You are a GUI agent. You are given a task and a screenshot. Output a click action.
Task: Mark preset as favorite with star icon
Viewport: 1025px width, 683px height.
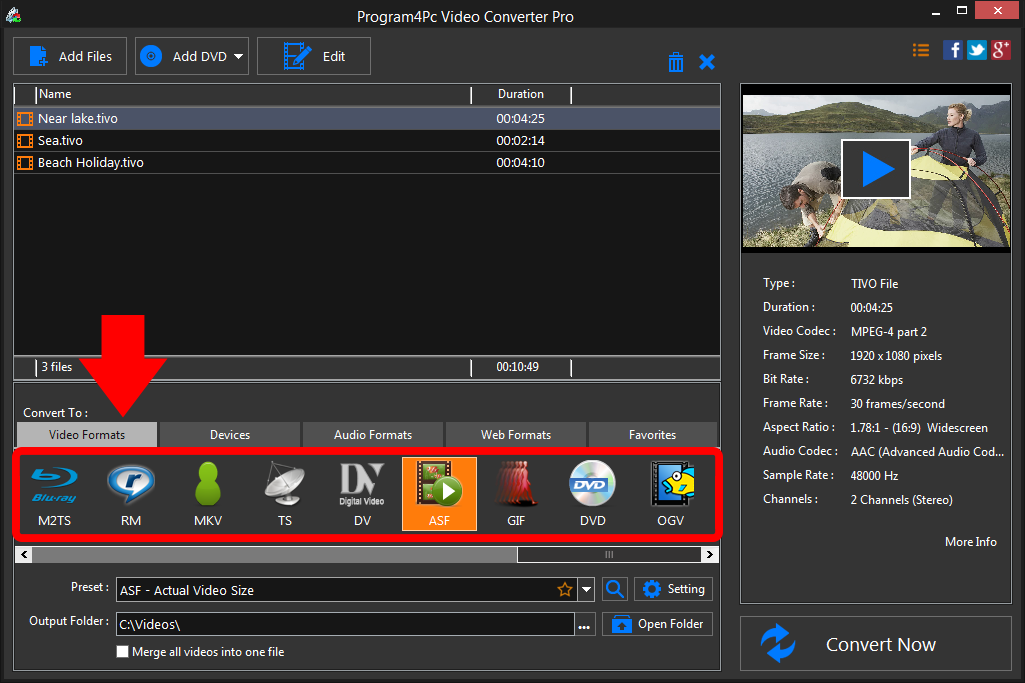pyautogui.click(x=565, y=590)
